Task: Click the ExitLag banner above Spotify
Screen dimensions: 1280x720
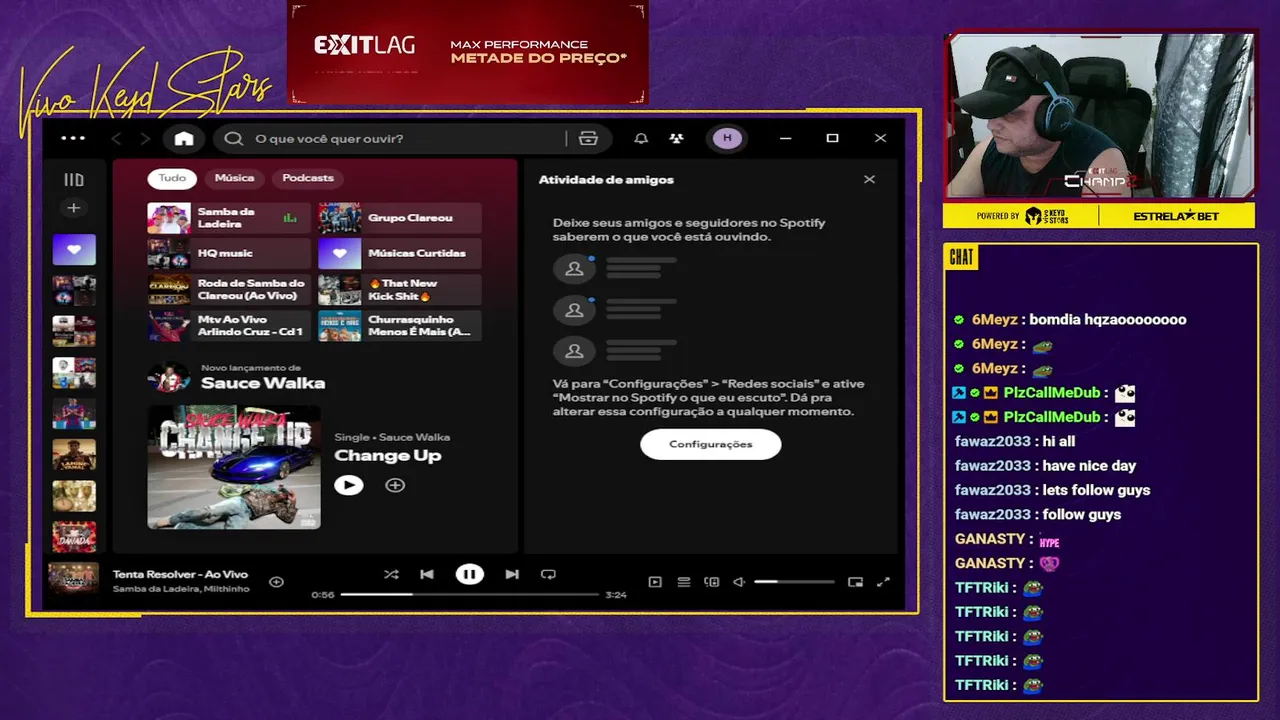Action: coord(468,52)
